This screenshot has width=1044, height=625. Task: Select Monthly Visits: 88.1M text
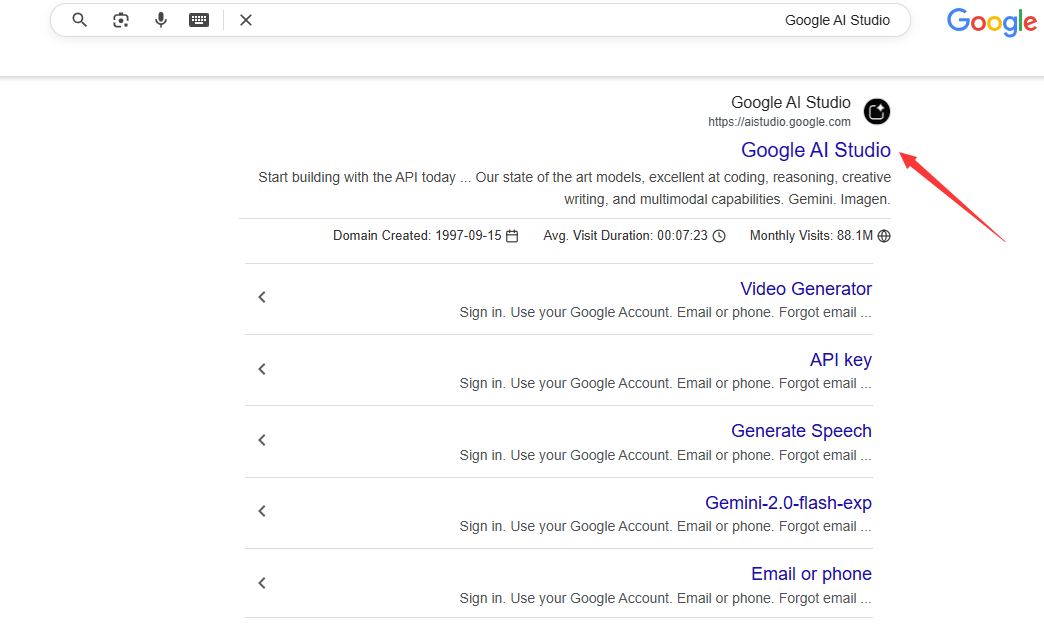(811, 236)
